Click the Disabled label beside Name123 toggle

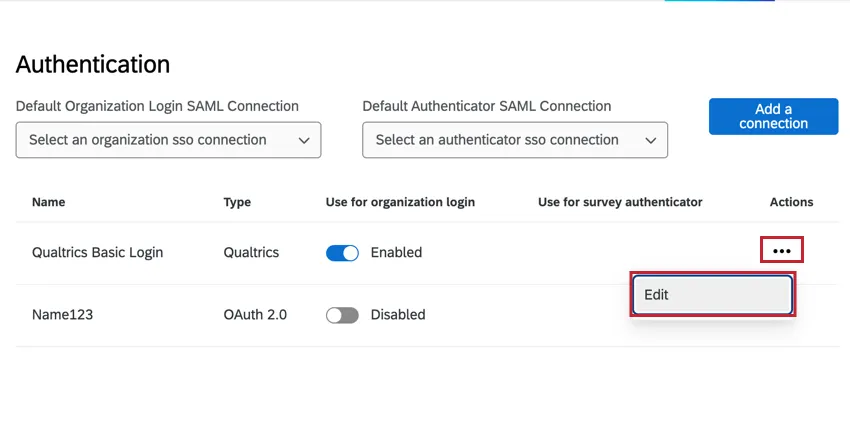398,315
